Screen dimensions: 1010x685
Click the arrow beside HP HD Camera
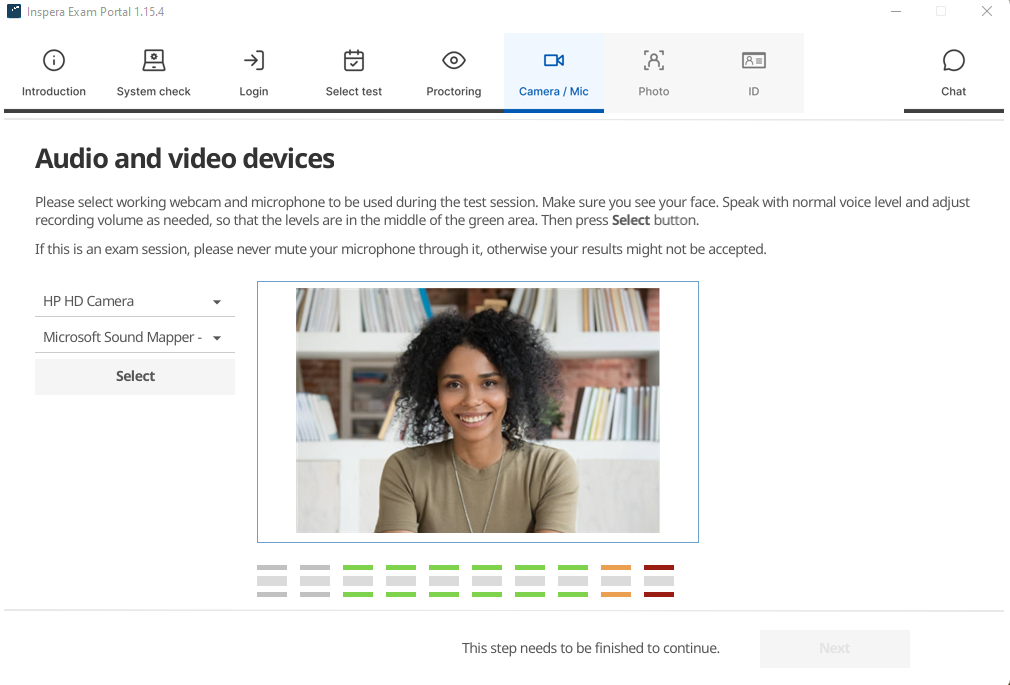[217, 302]
